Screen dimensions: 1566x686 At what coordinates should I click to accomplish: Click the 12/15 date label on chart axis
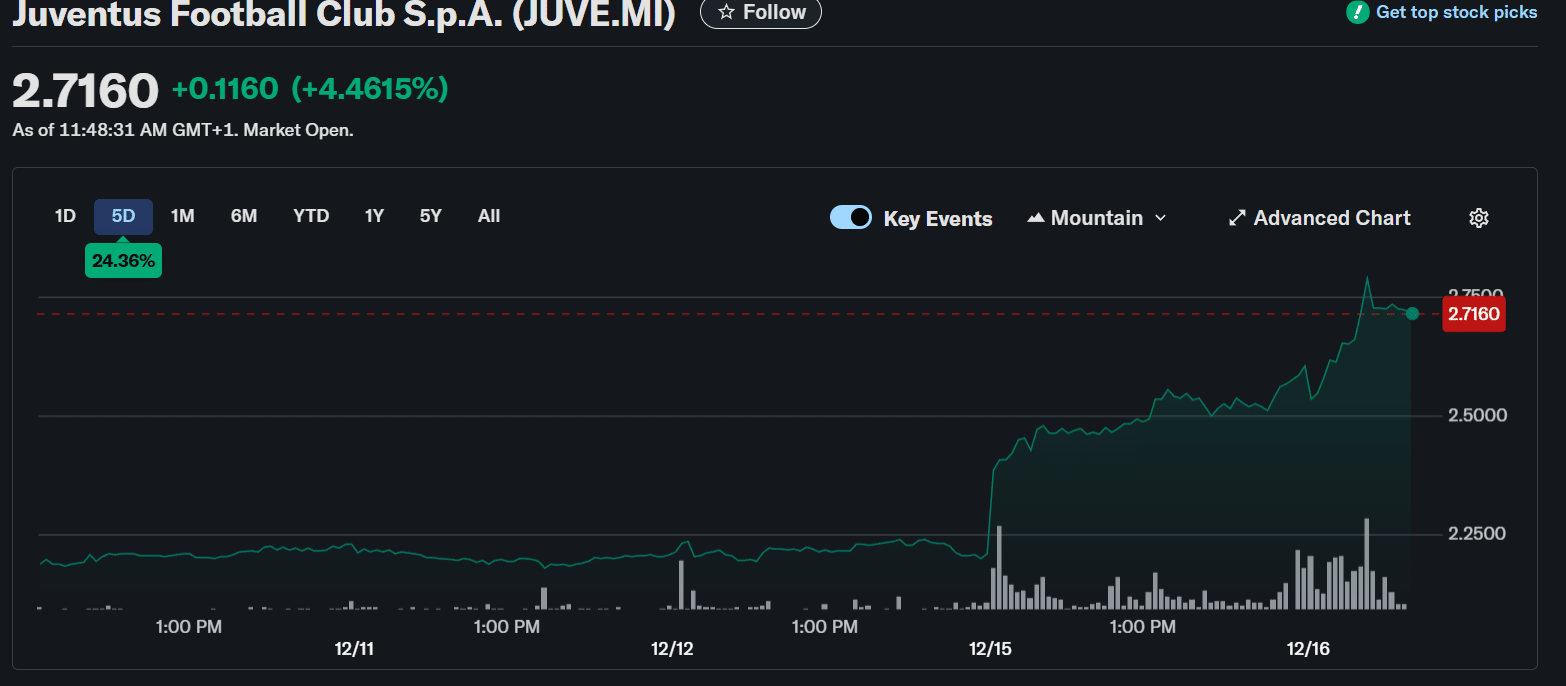pos(990,648)
